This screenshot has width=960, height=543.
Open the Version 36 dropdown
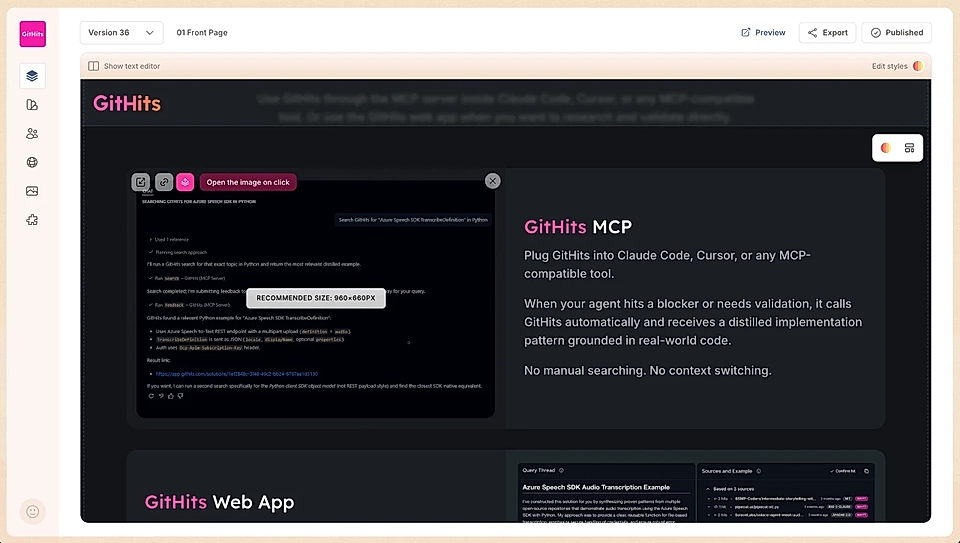click(121, 32)
